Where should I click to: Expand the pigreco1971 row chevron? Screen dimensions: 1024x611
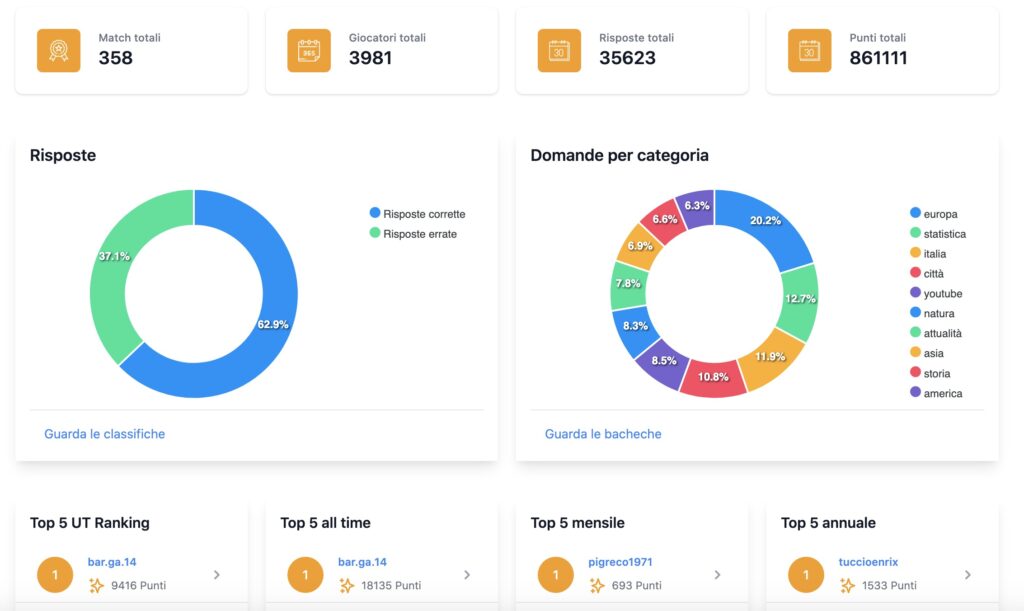pyautogui.click(x=717, y=574)
